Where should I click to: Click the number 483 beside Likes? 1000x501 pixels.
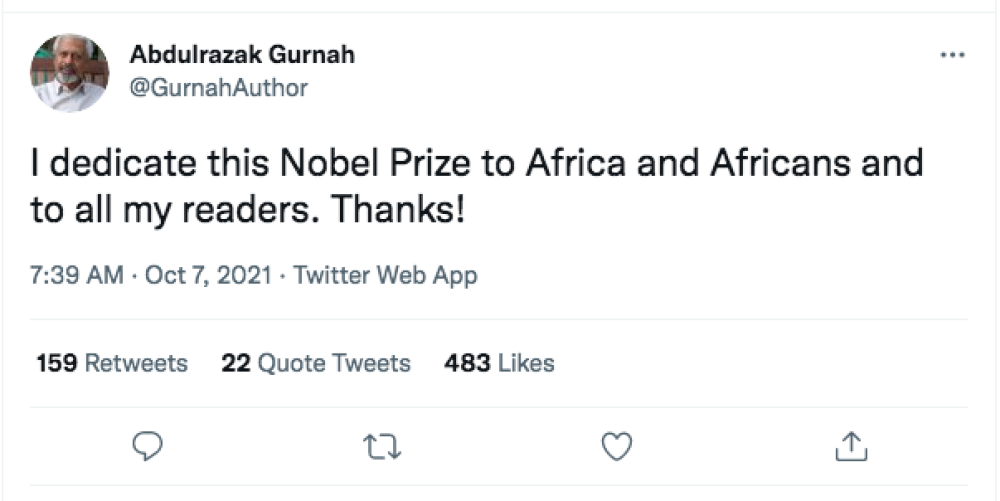(466, 363)
